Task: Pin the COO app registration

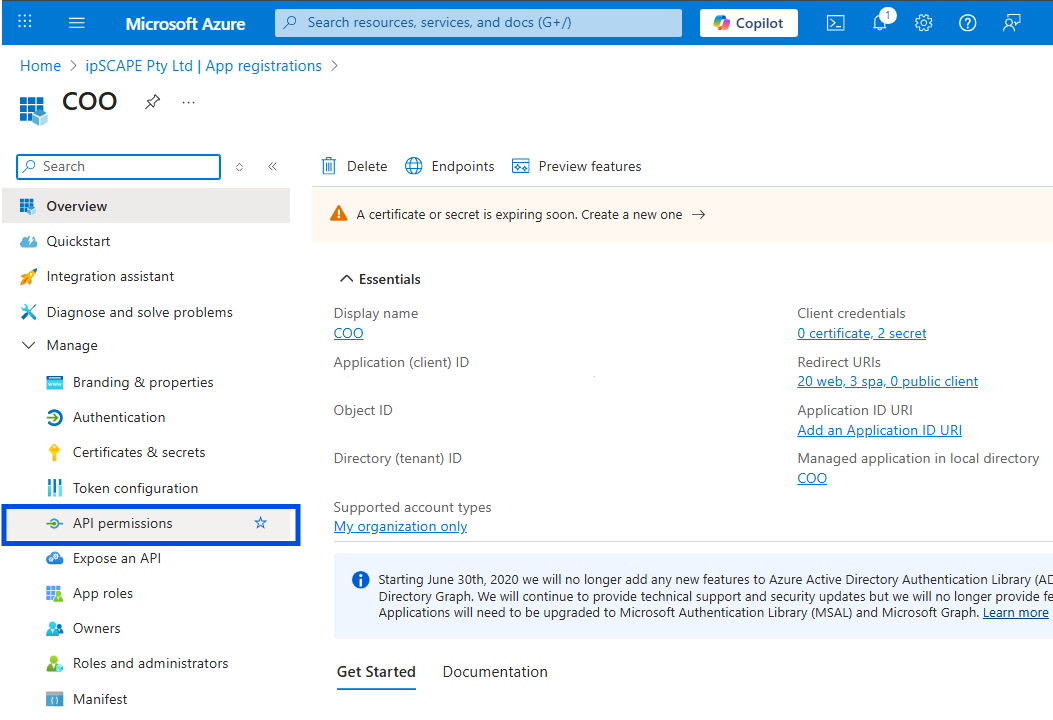Action: [152, 102]
